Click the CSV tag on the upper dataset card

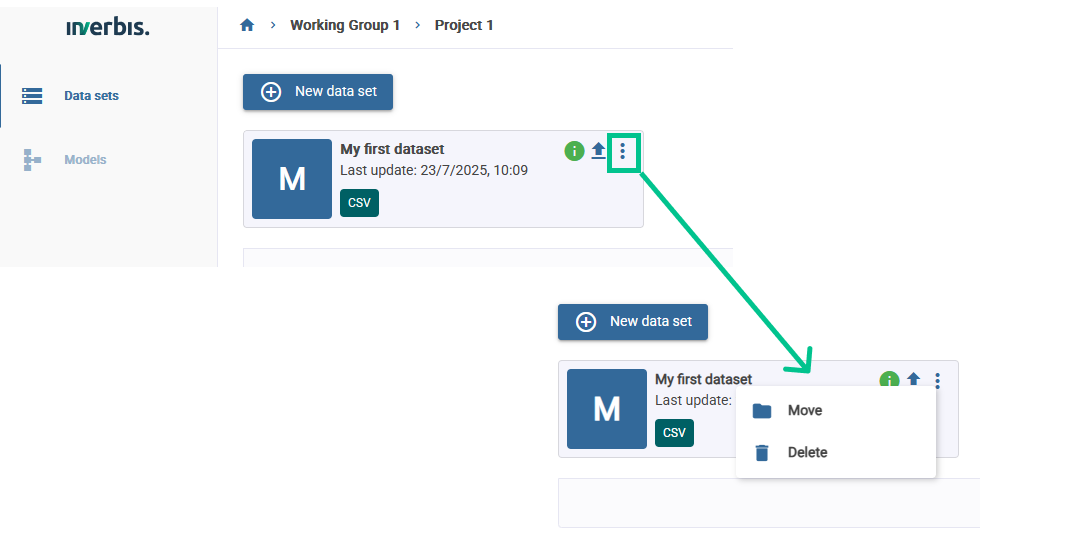pyautogui.click(x=359, y=202)
